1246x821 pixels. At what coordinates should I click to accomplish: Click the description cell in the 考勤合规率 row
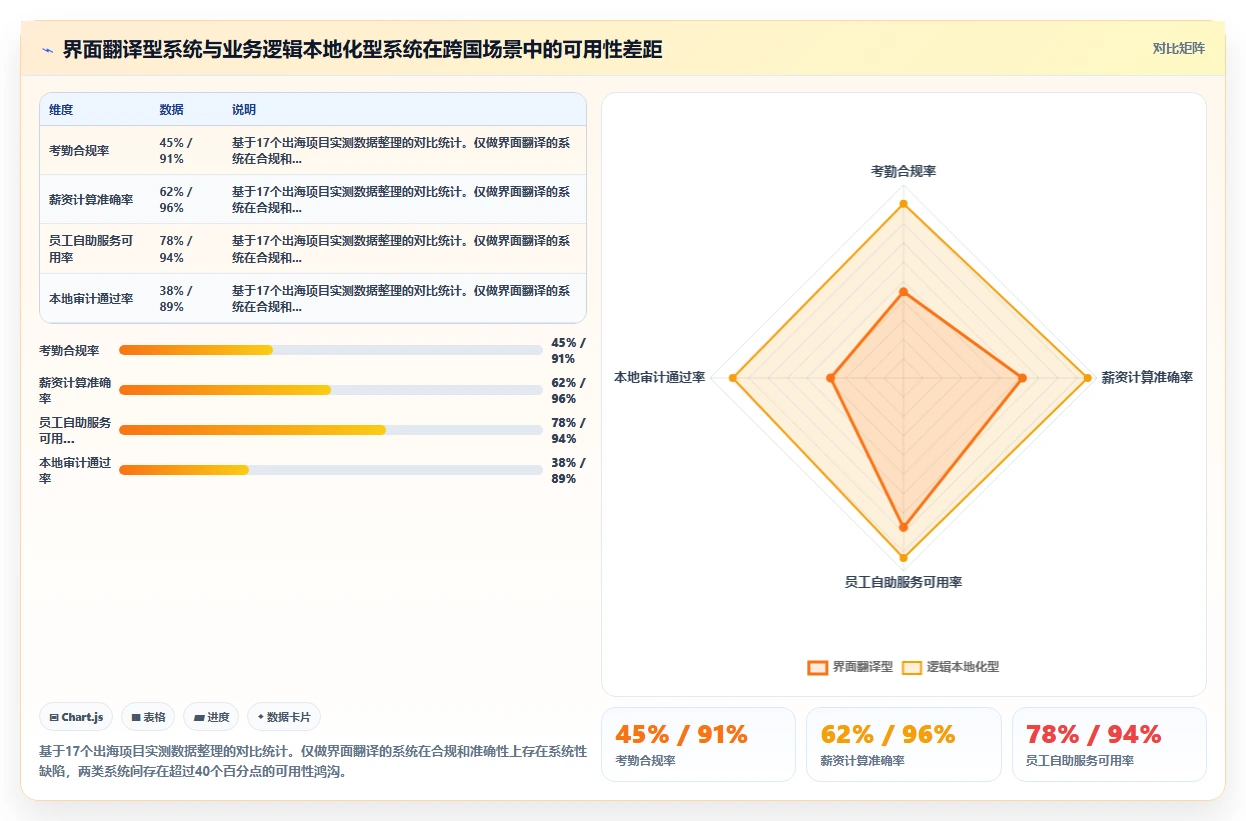(404, 151)
